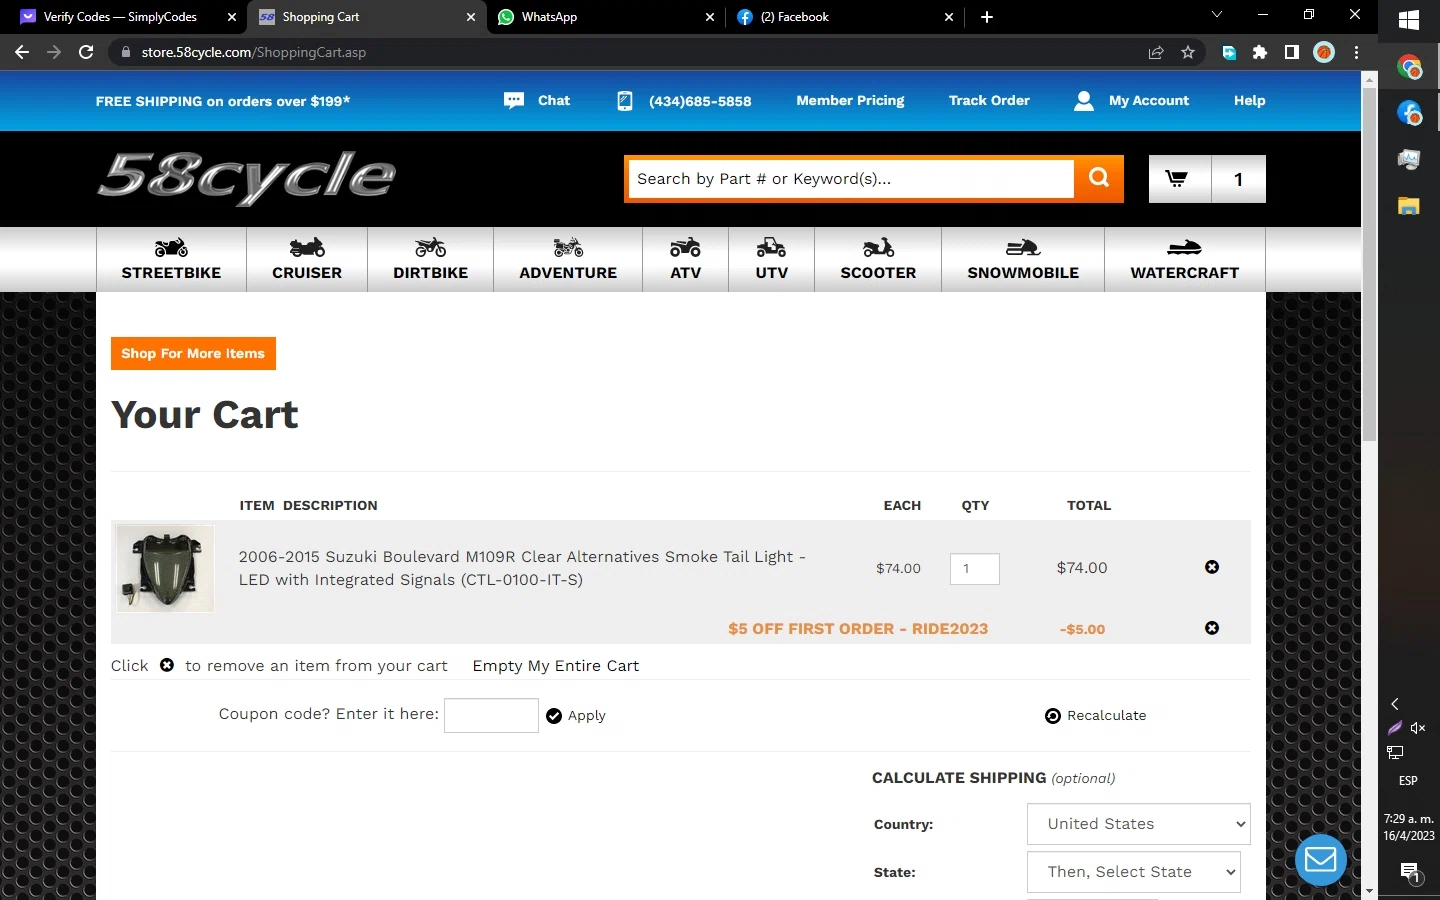This screenshot has height=900, width=1440.
Task: Click the FREE SHIPPING banner text
Action: [x=223, y=101]
